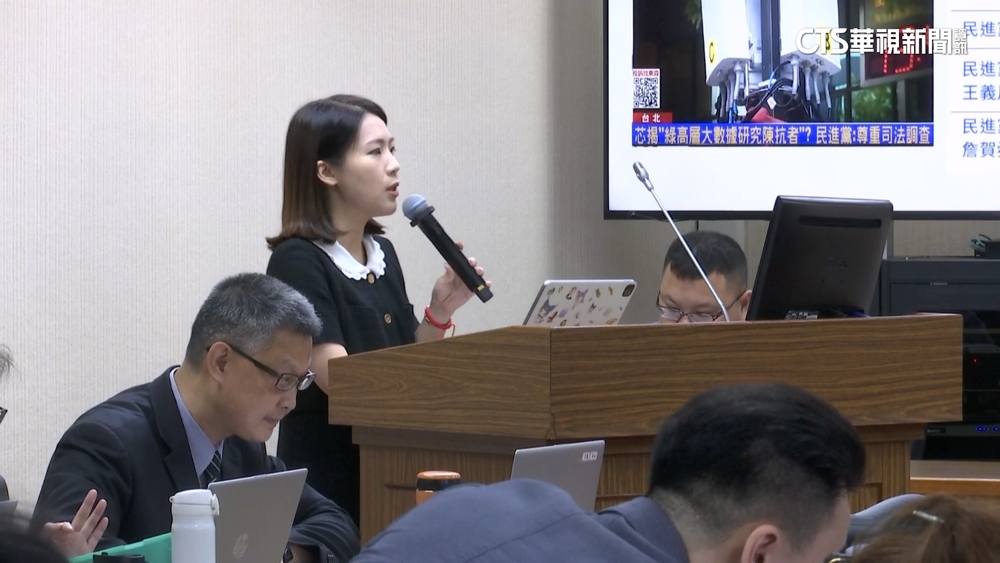Click the white water bottle cap
This screenshot has width=1000, height=563.
click(194, 502)
